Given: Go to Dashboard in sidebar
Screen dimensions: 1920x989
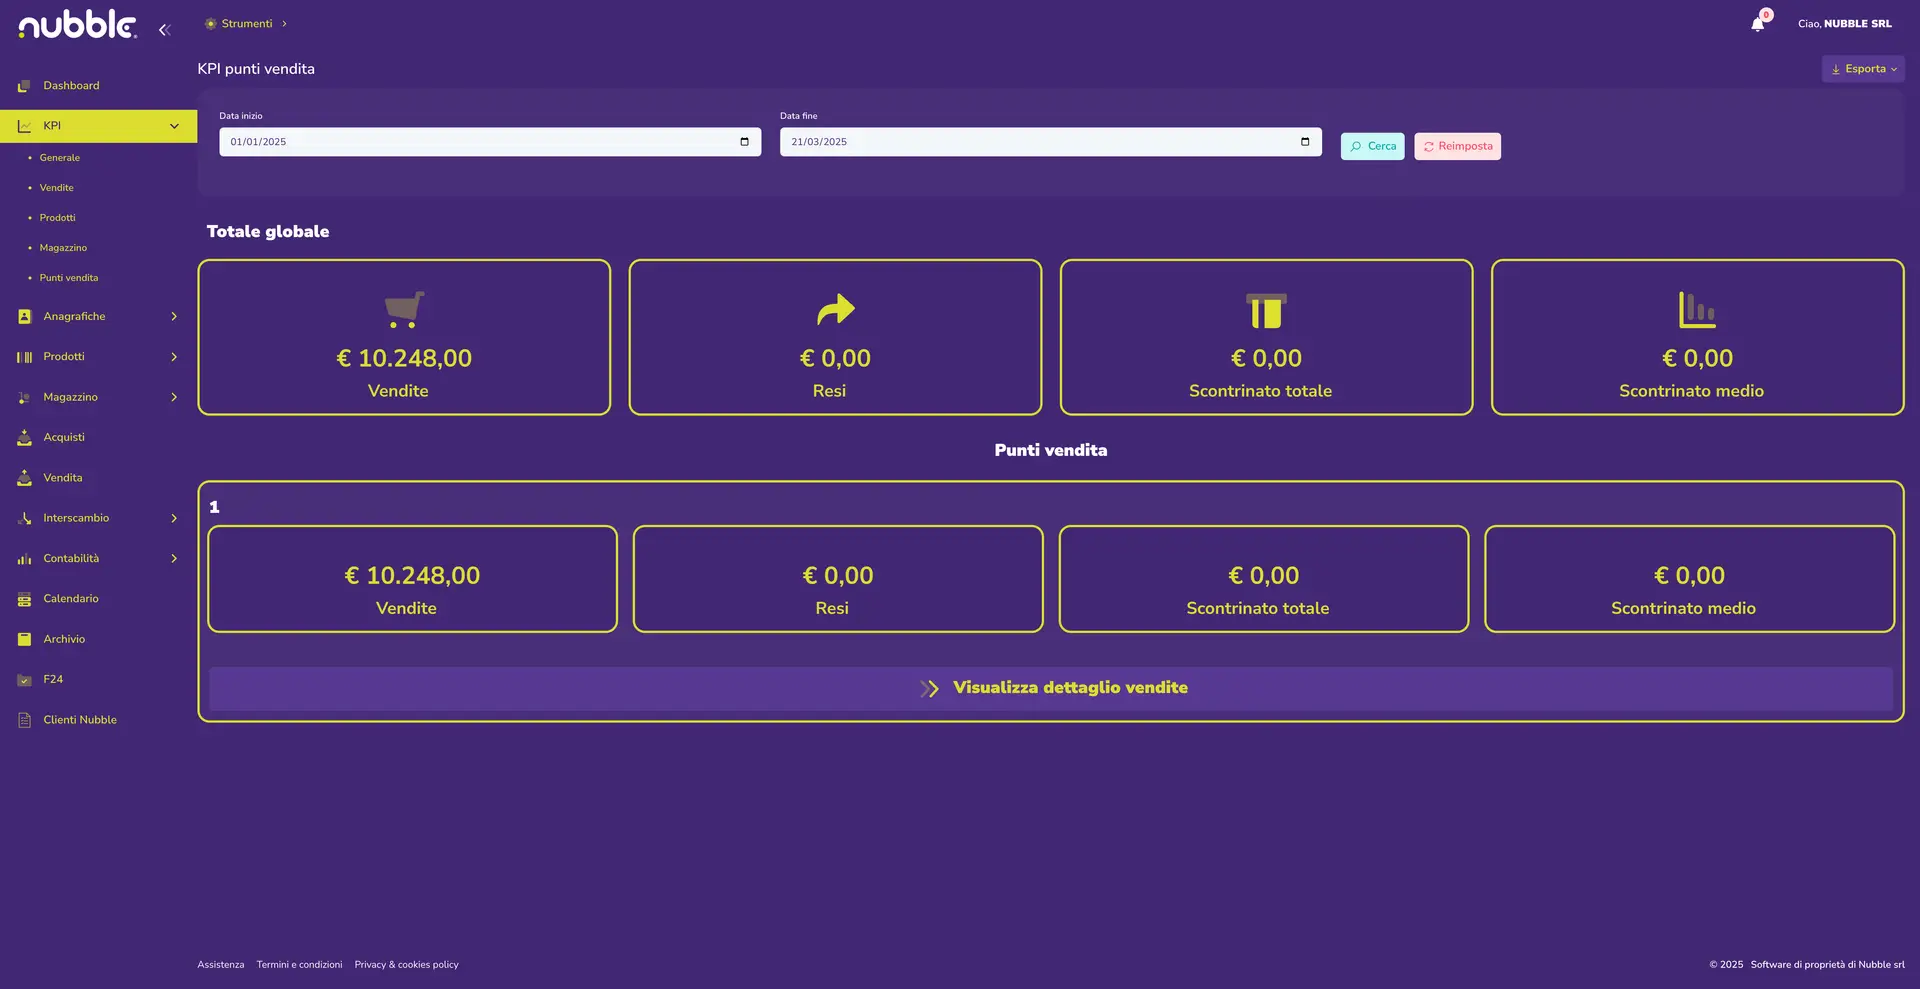Looking at the screenshot, I should 71,86.
